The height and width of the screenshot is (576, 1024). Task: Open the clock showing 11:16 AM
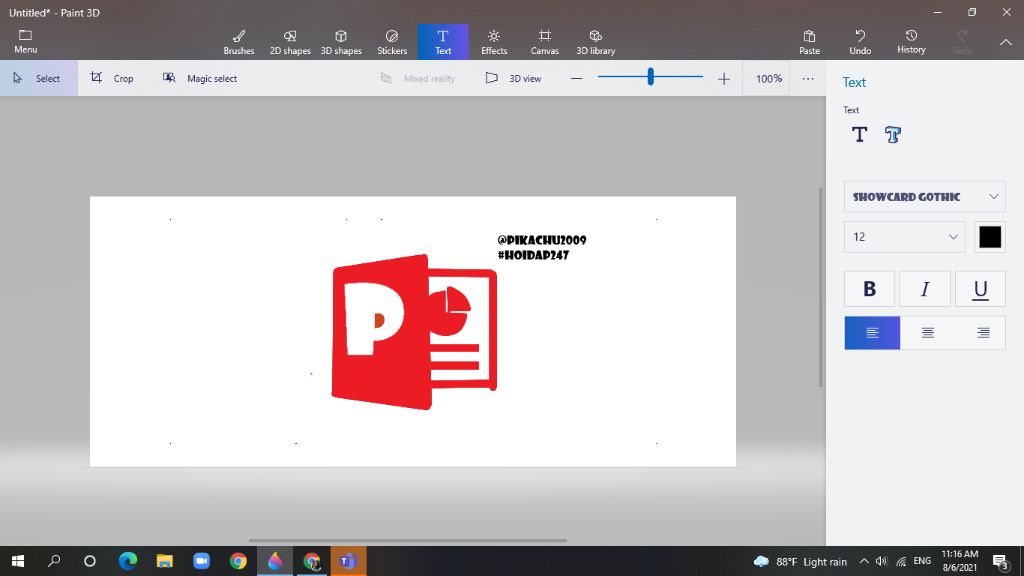pyautogui.click(x=960, y=561)
